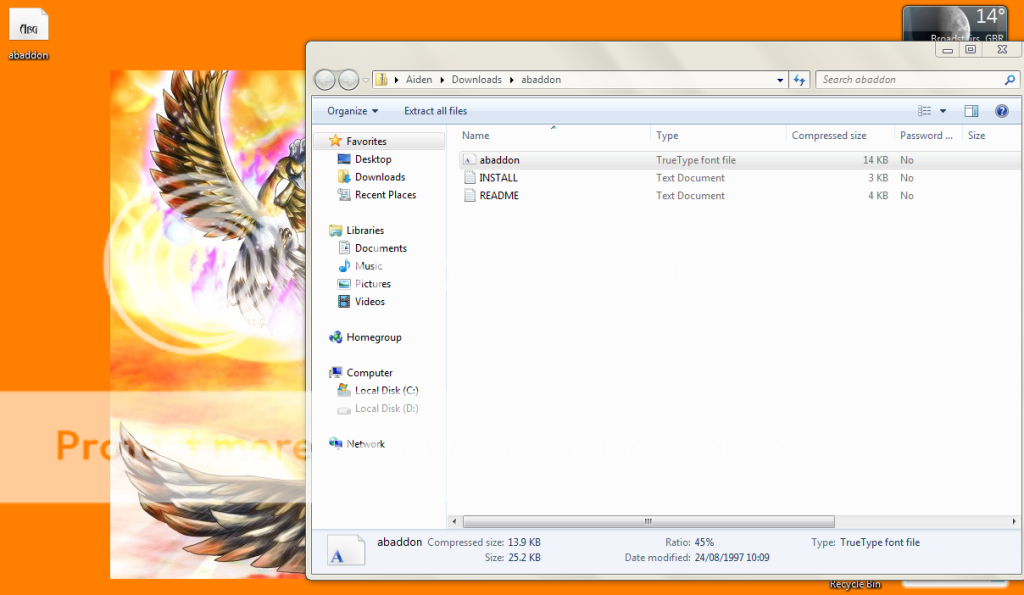
Task: Select Local Disk (C:) in navigation pane
Action: tap(386, 390)
